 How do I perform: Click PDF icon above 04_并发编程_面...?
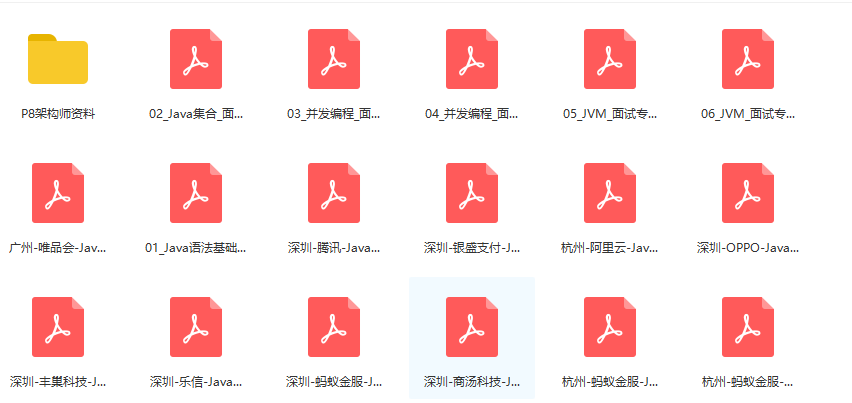[x=472, y=59]
